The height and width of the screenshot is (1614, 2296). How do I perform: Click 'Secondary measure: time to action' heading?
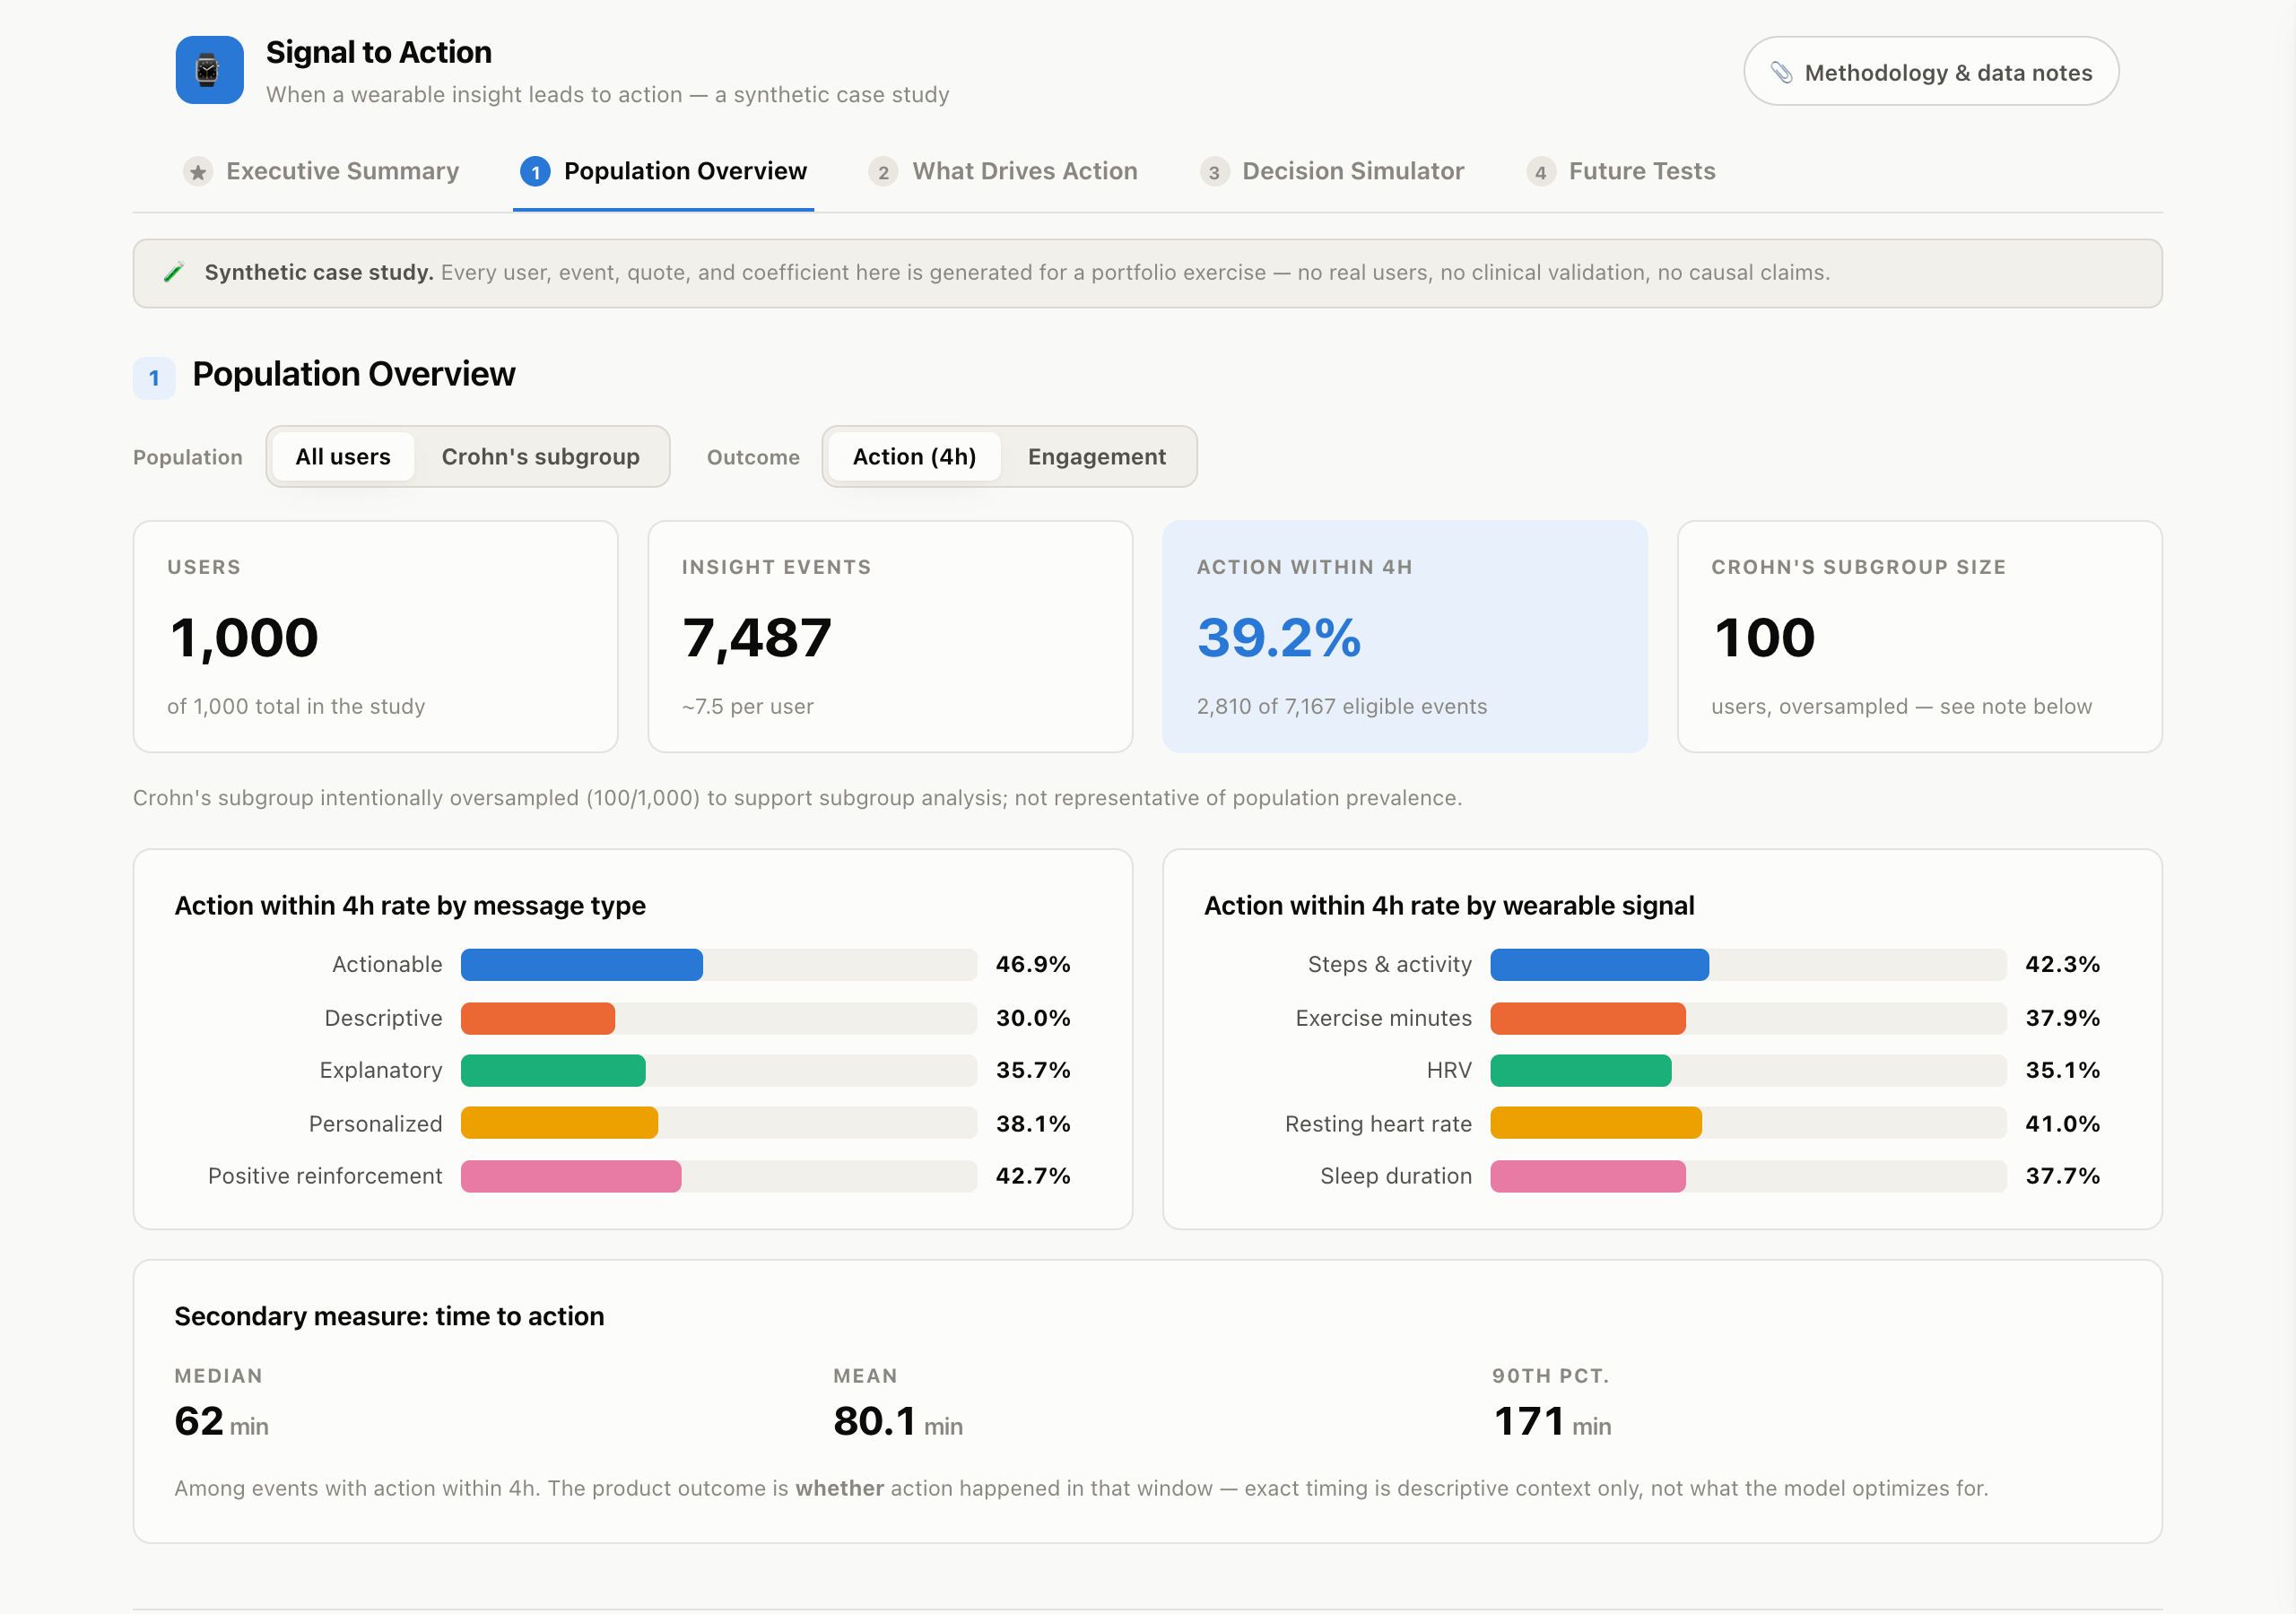coord(389,1317)
